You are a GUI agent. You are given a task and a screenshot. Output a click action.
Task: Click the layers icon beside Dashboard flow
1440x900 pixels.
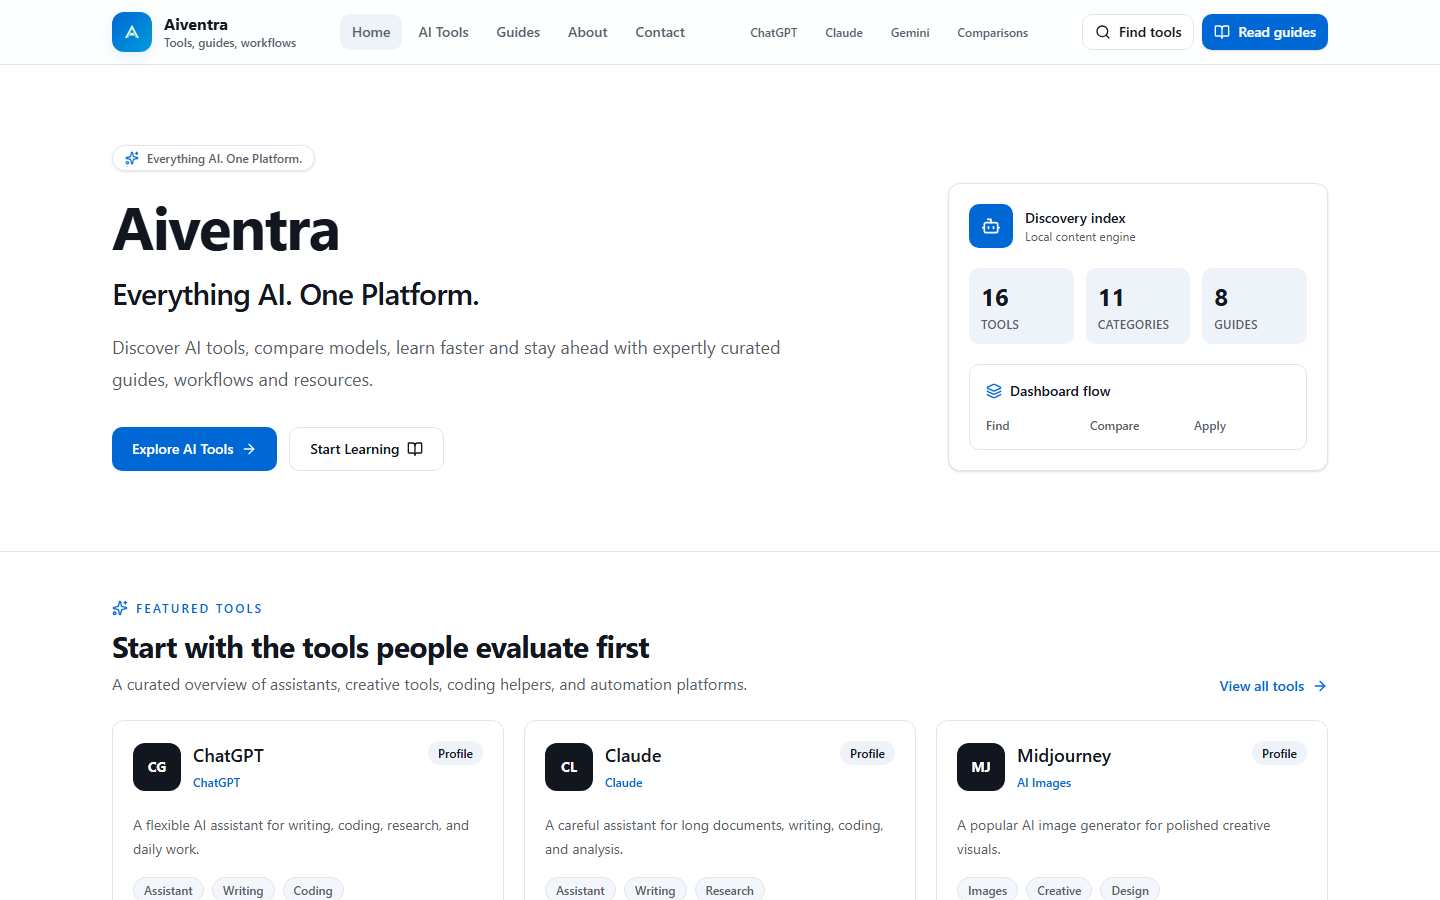[x=994, y=391]
